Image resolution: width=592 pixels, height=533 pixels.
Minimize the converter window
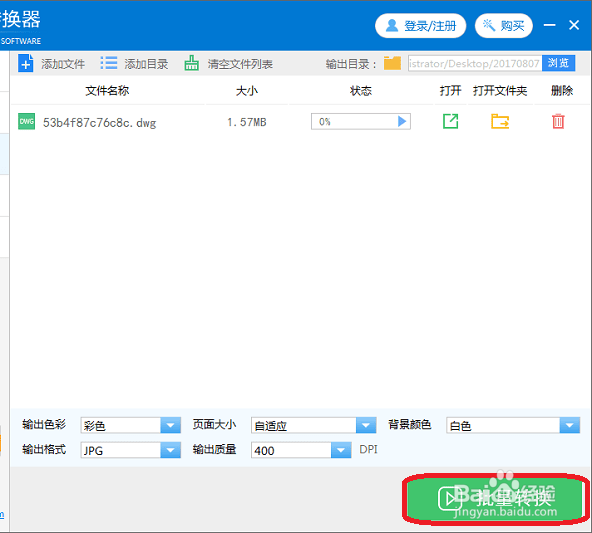pos(549,25)
